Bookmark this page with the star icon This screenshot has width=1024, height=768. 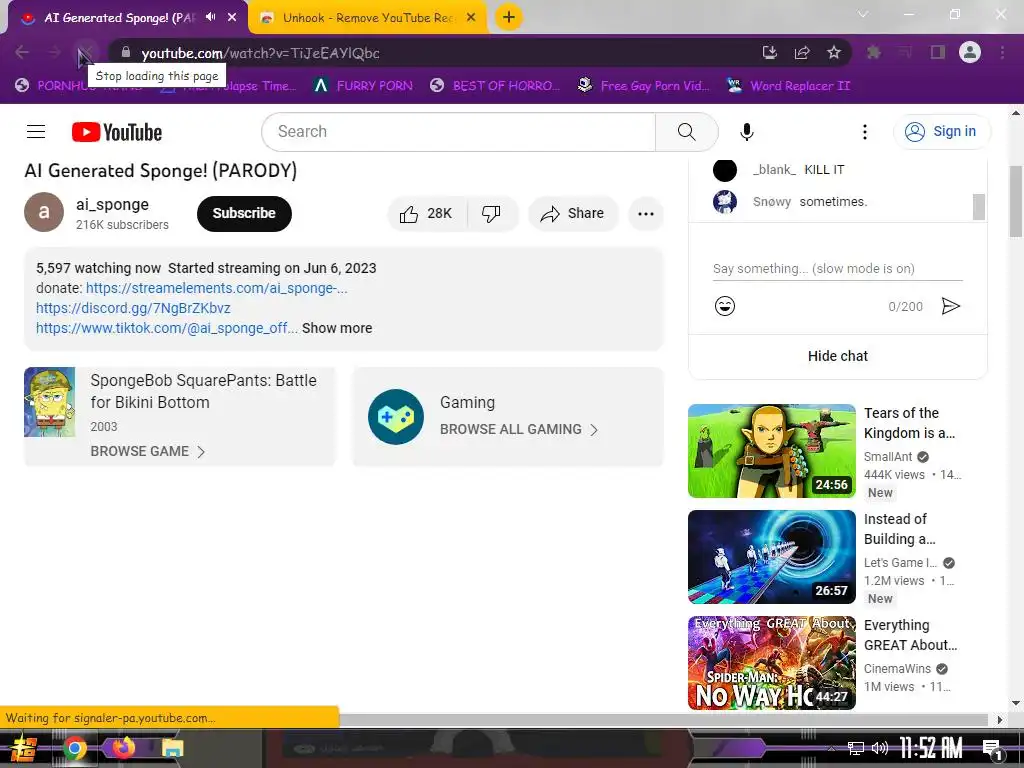click(834, 53)
